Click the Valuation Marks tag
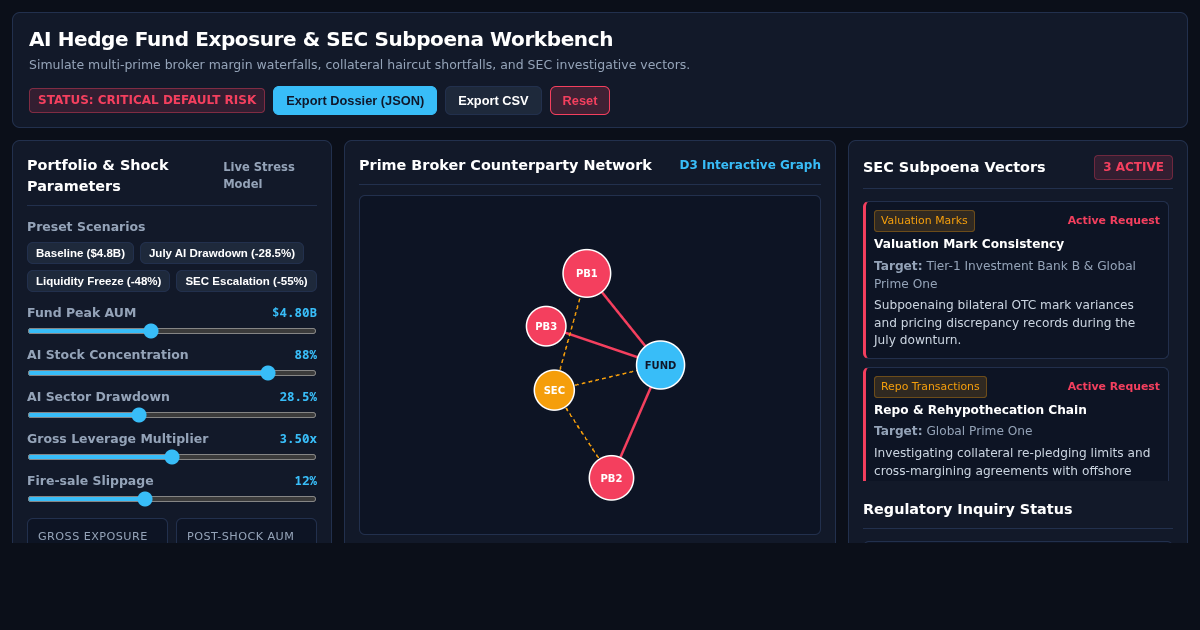The image size is (1200, 630). tap(924, 221)
